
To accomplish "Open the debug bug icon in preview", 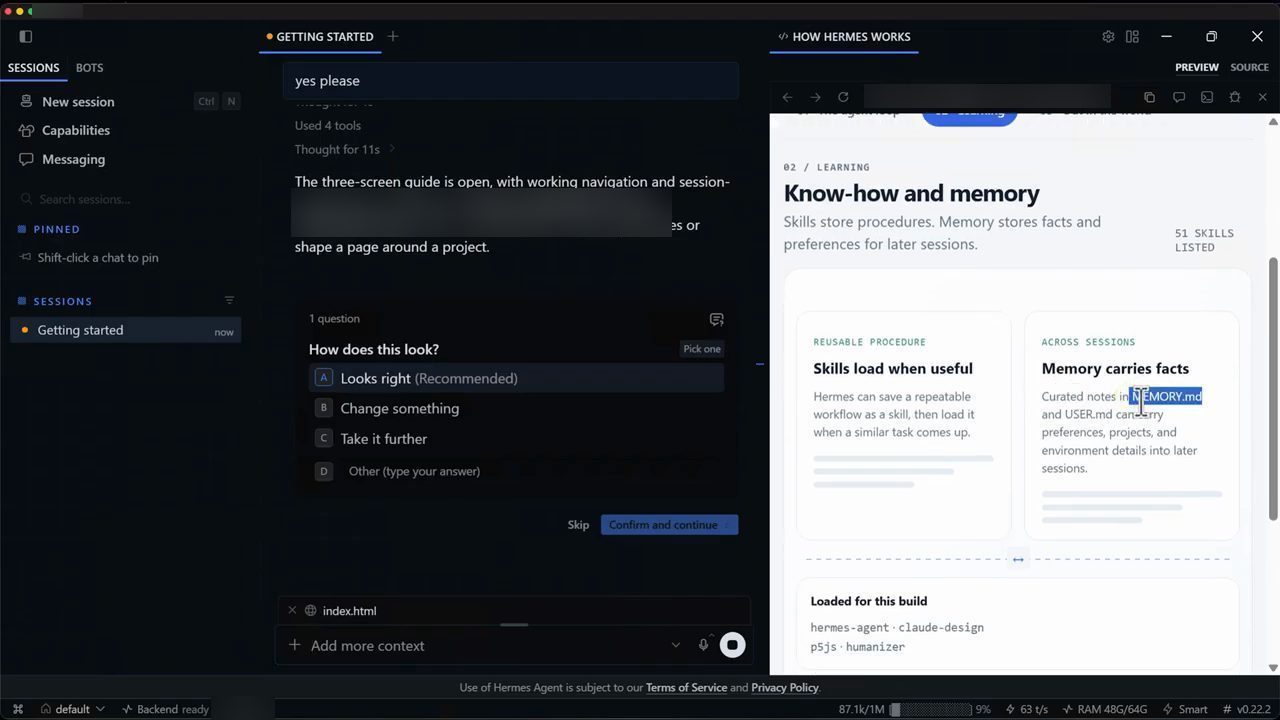I will coord(1235,97).
